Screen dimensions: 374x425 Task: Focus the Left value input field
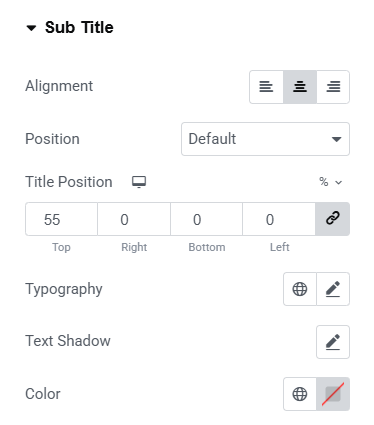pyautogui.click(x=279, y=219)
